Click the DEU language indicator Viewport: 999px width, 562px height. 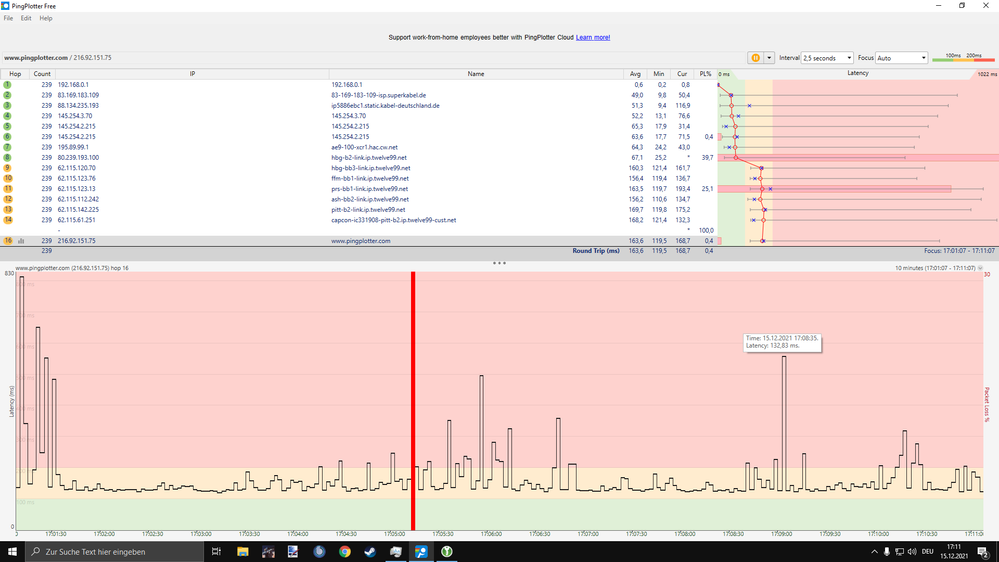pos(927,552)
